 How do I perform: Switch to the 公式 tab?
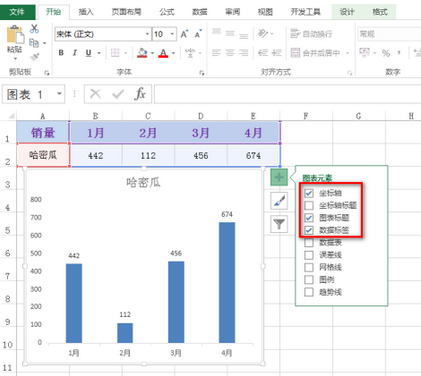pos(167,12)
